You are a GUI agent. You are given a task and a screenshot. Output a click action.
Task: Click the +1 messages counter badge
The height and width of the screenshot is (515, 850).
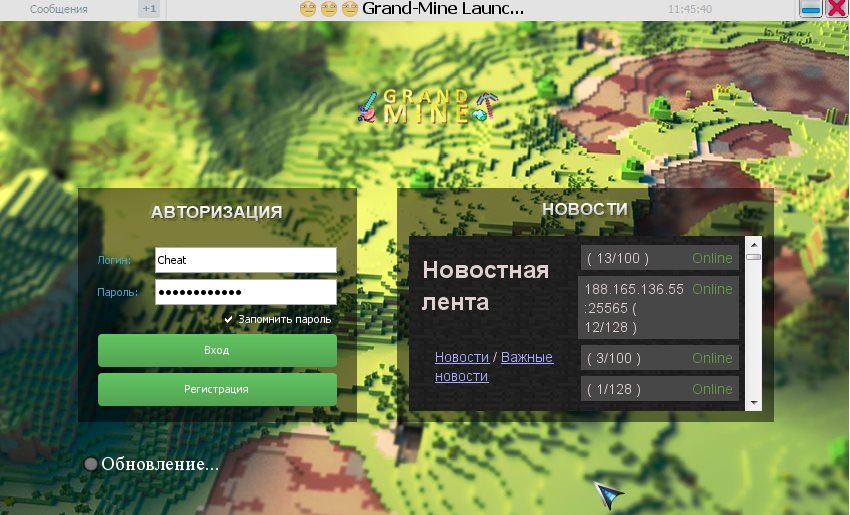click(149, 9)
